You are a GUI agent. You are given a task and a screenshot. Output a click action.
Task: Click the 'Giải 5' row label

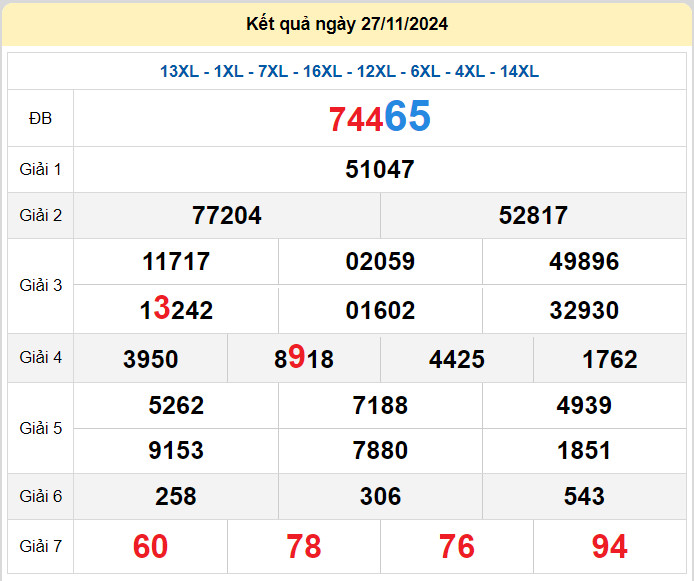click(40, 429)
